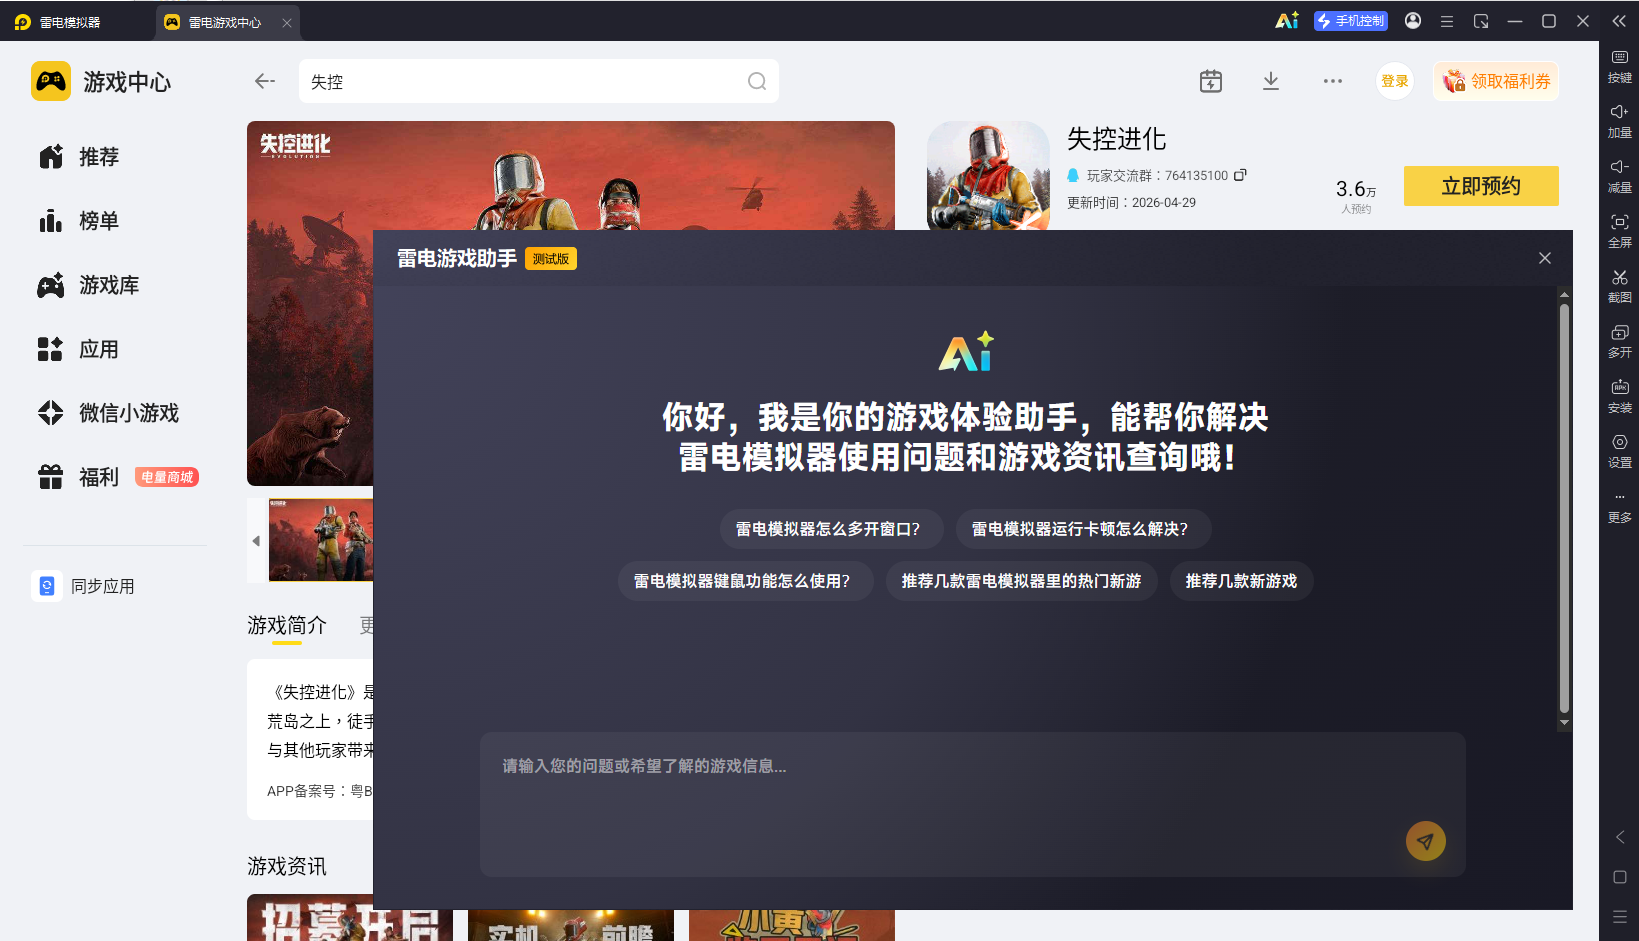Enter fullscreen with 全屏 icon

[1620, 231]
